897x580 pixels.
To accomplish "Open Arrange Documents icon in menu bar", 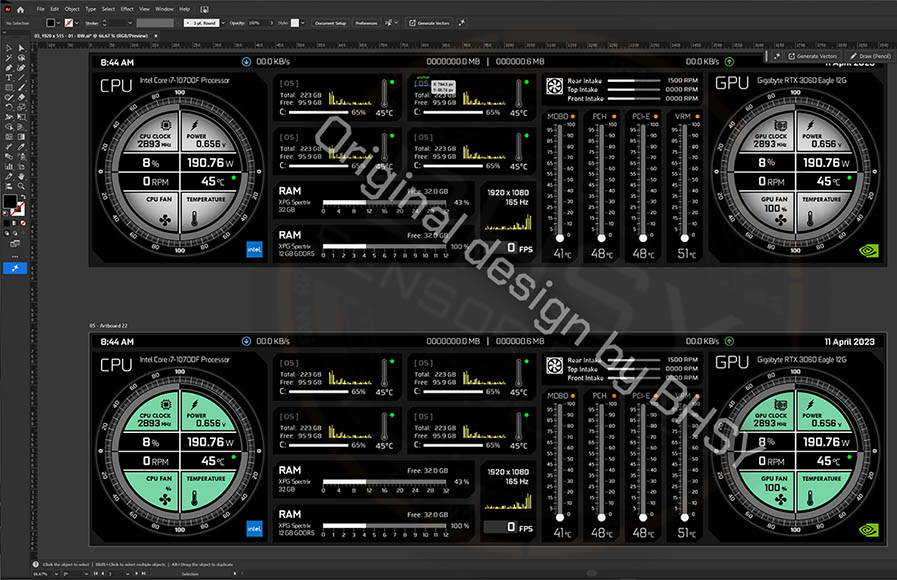I will coord(205,9).
